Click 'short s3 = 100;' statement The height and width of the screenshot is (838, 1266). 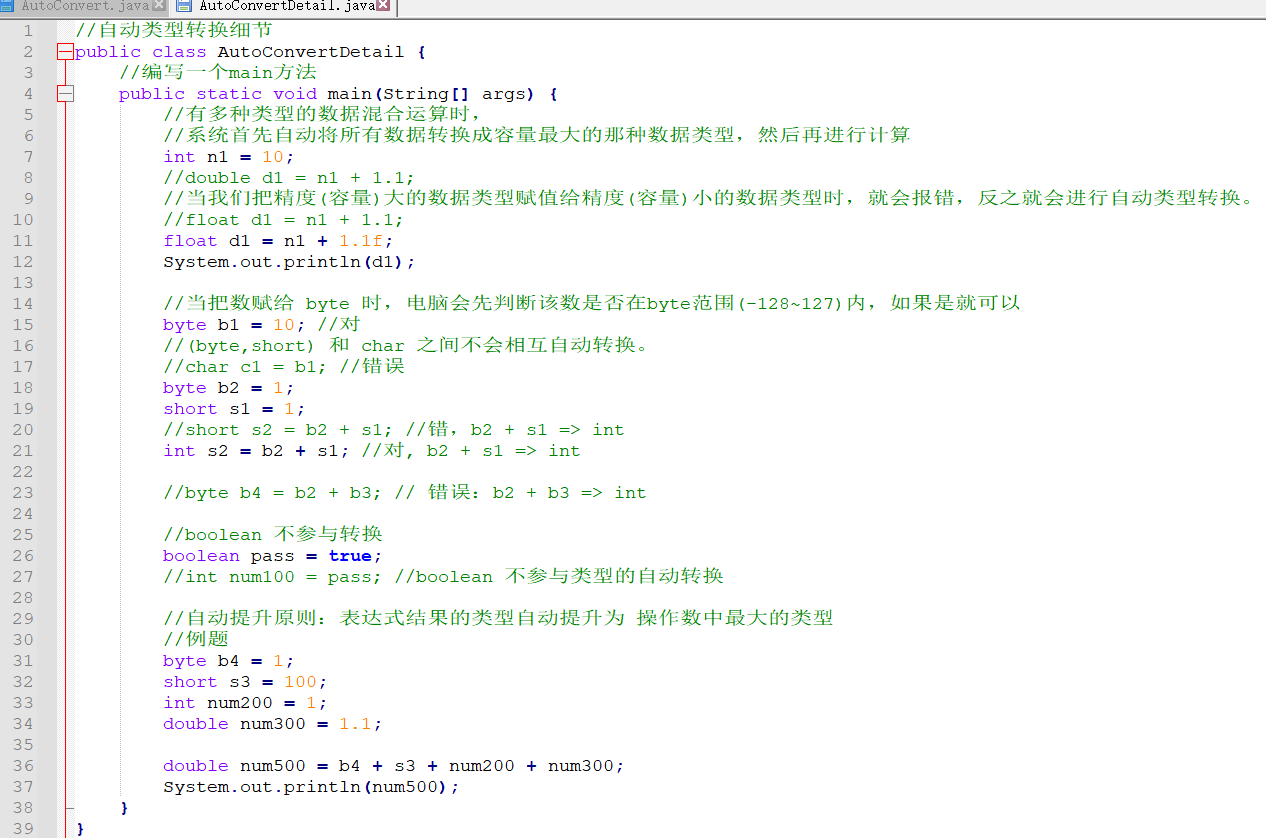pyautogui.click(x=245, y=682)
